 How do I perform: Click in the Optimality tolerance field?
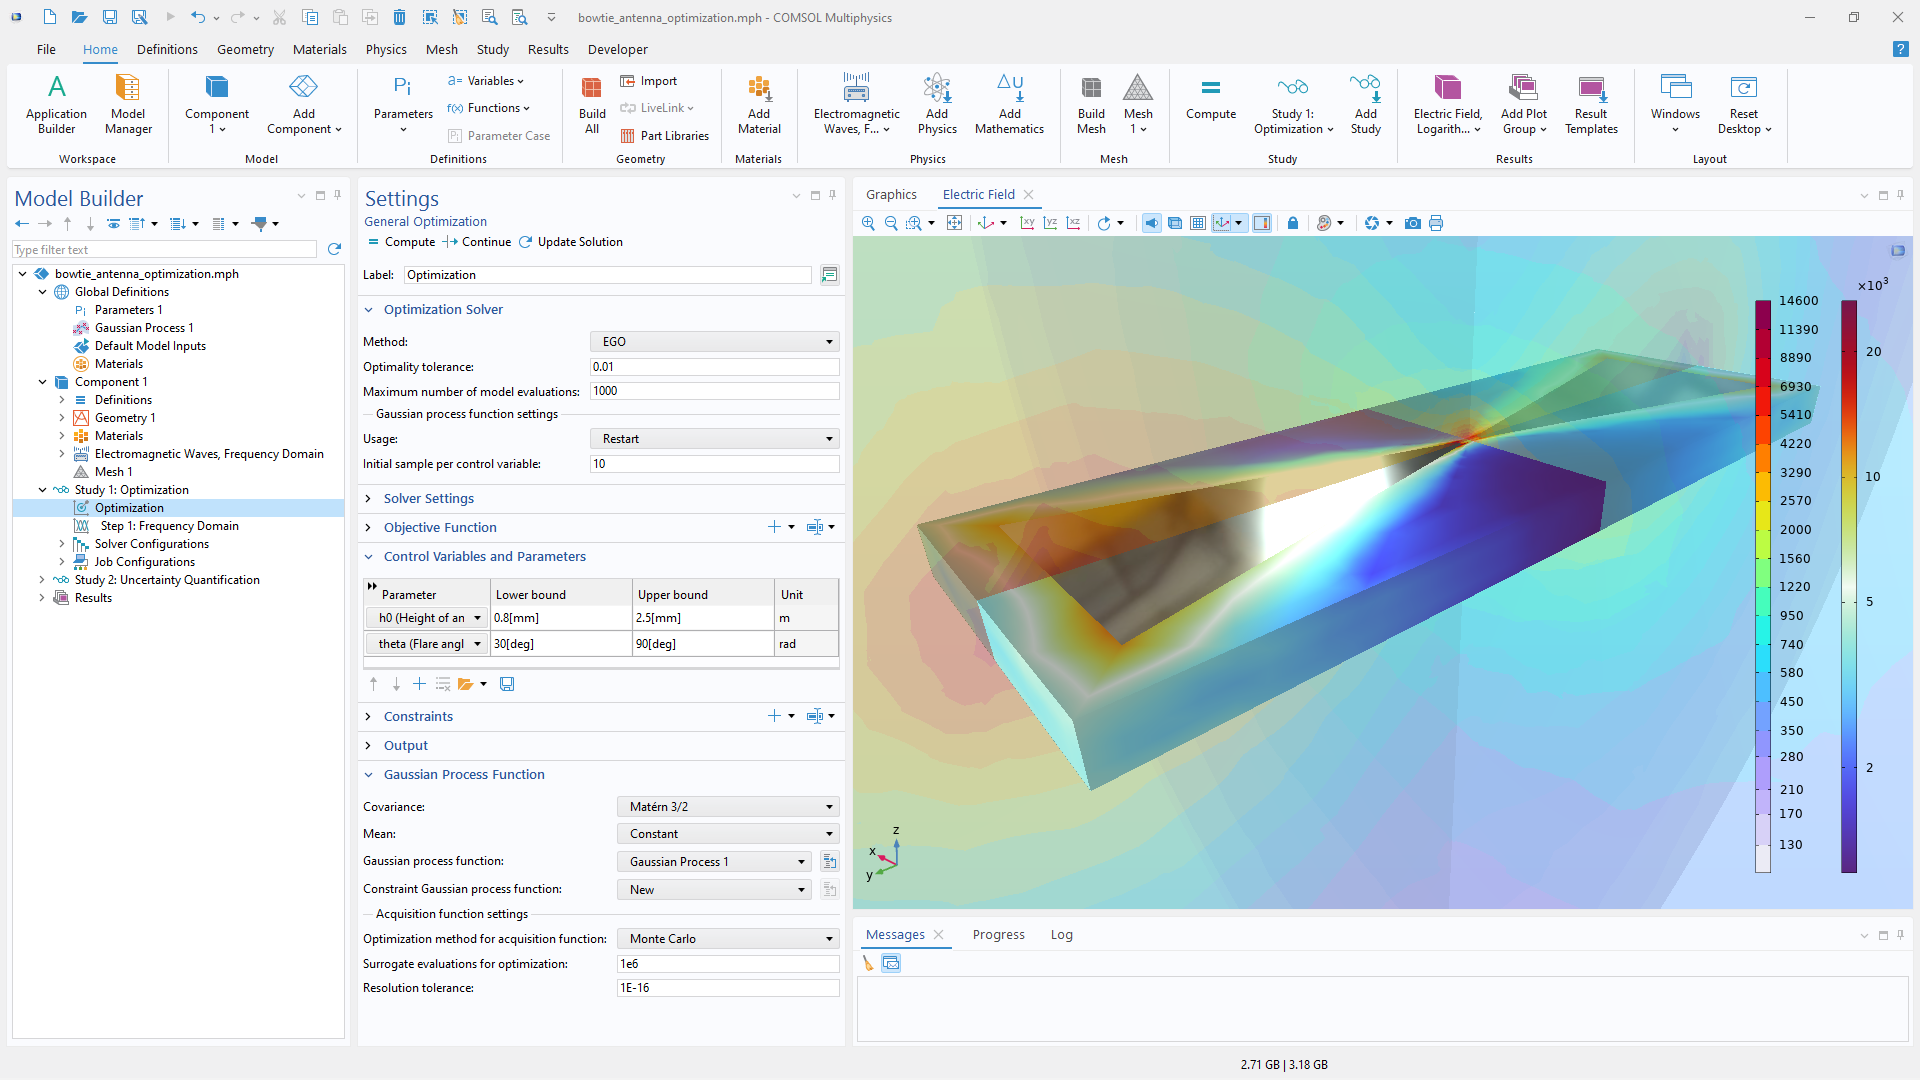click(715, 367)
